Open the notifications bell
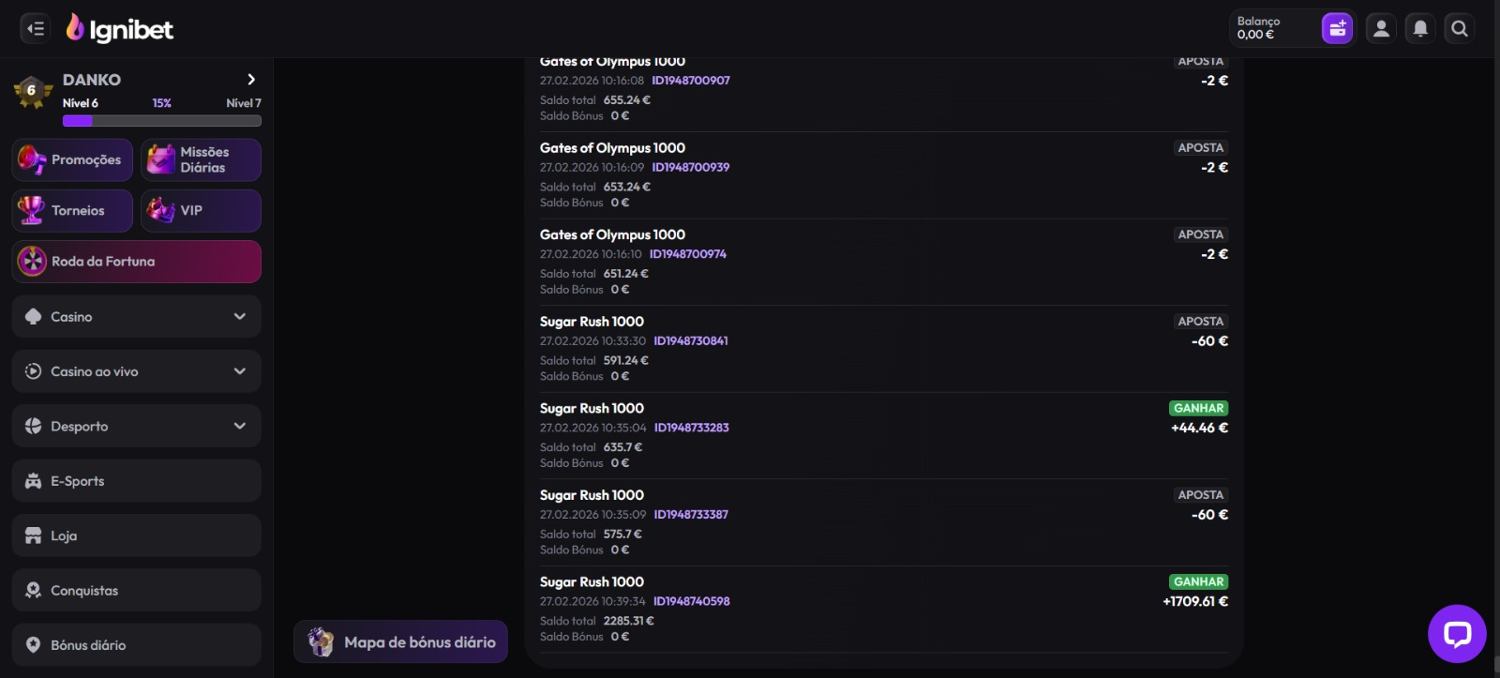Screen dimensions: 1500x678 [1420, 29]
